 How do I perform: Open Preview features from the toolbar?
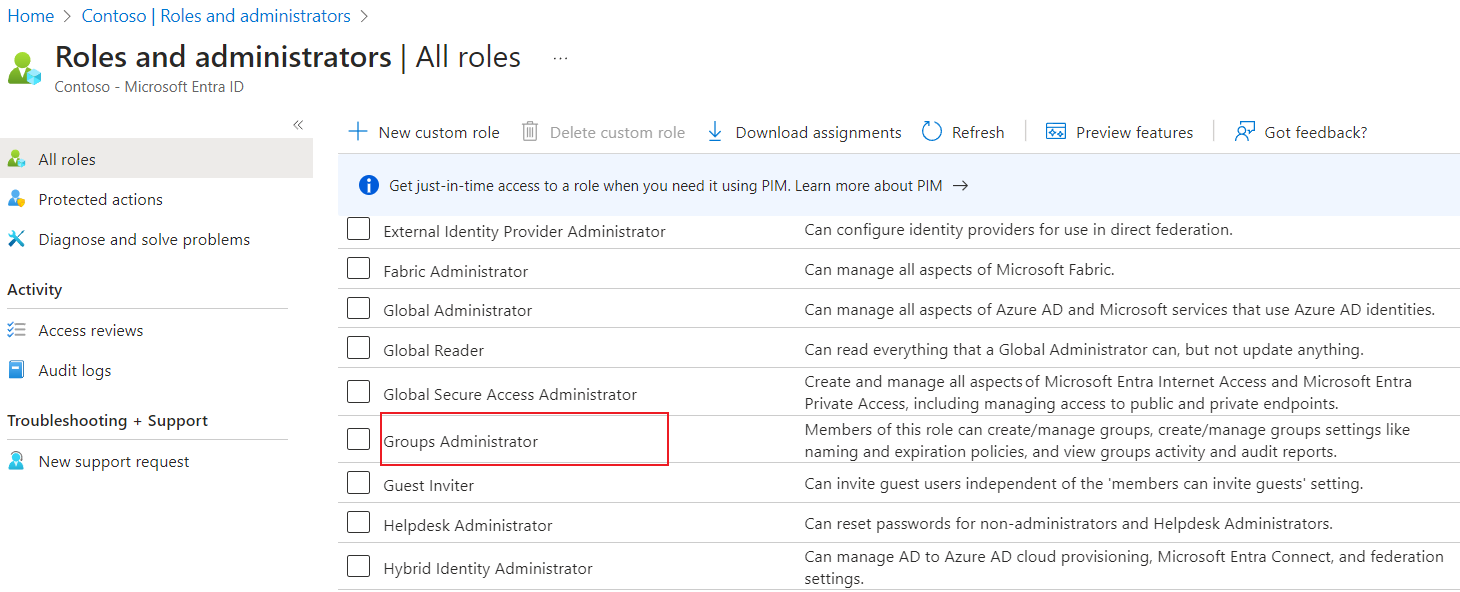[x=1056, y=131]
